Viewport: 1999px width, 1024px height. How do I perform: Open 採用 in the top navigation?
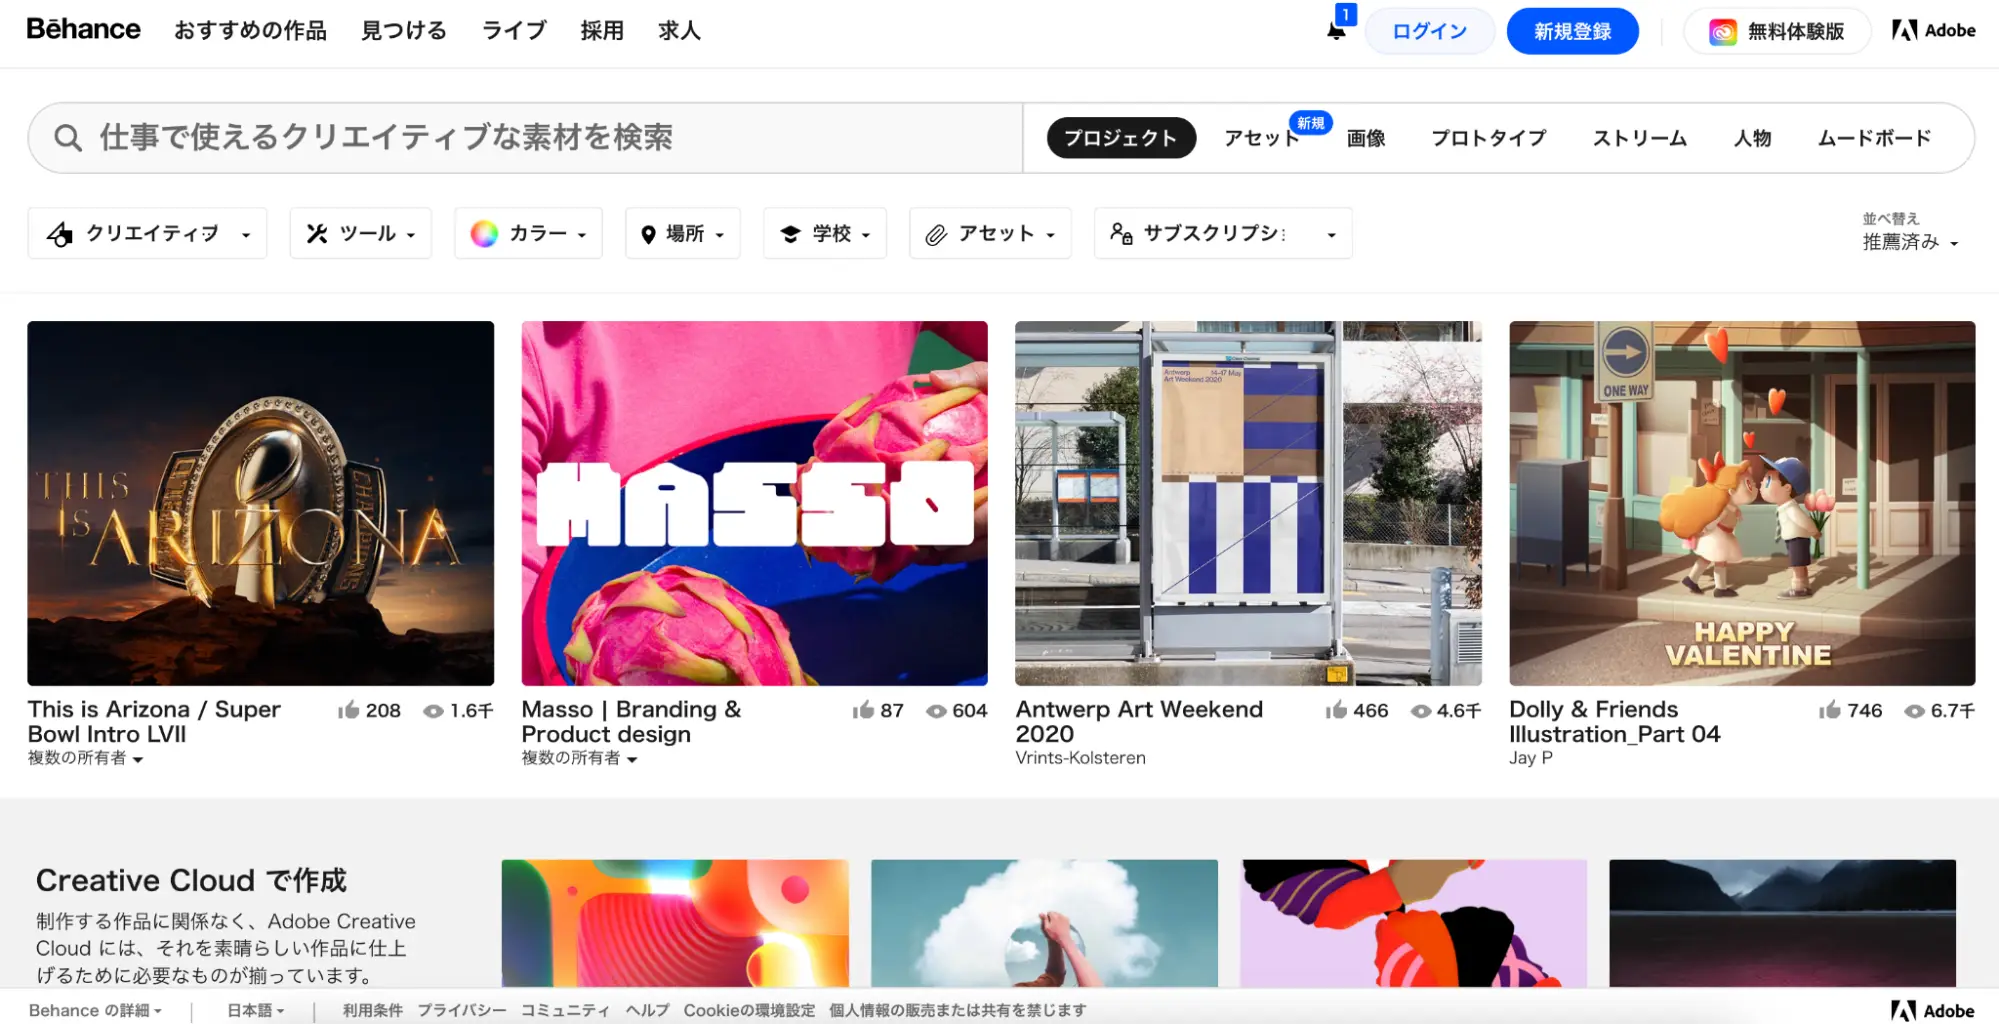tap(602, 31)
